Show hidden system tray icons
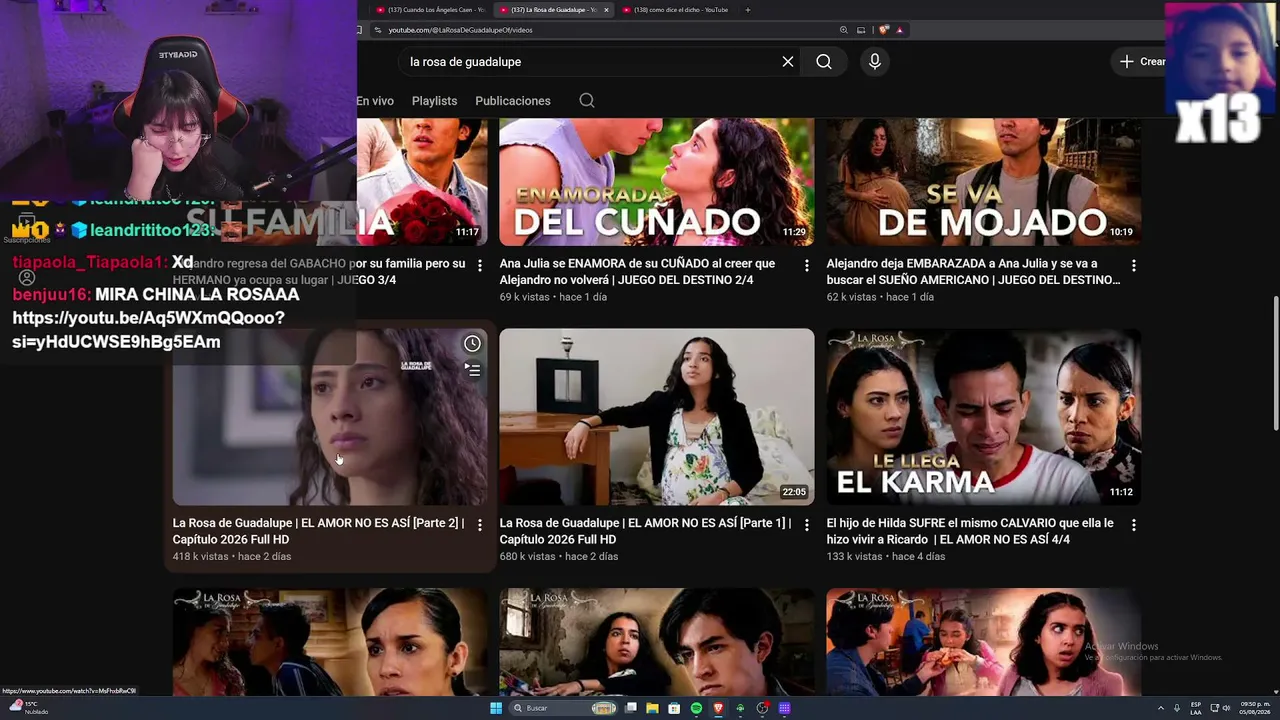Screen dimensions: 1280x720 1161,708
